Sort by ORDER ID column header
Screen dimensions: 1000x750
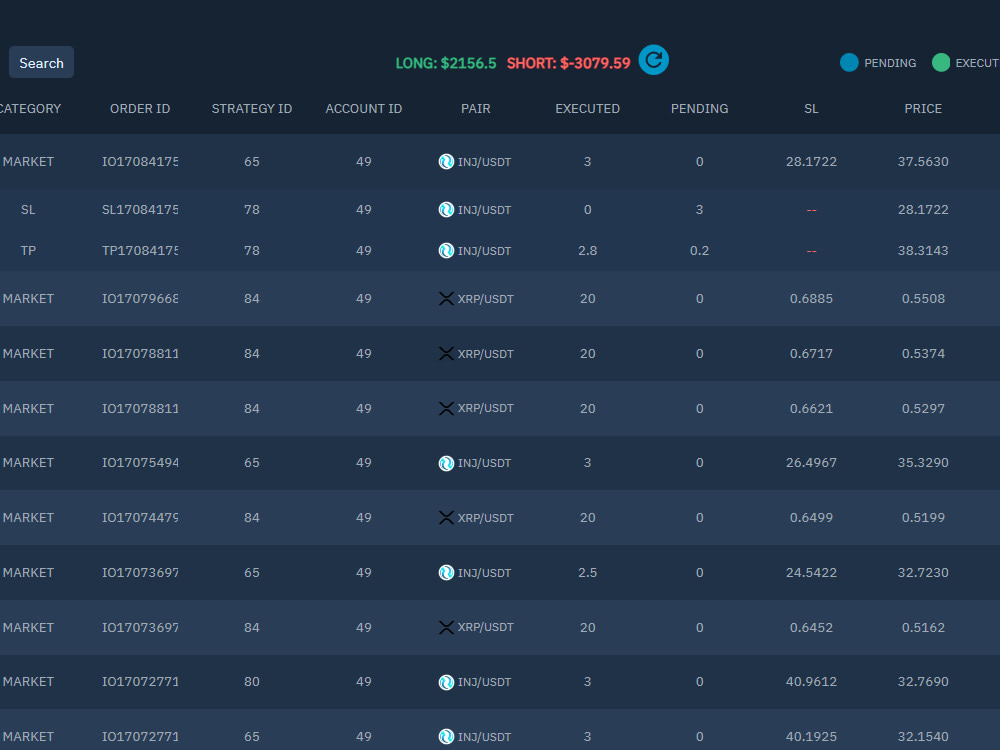click(140, 108)
